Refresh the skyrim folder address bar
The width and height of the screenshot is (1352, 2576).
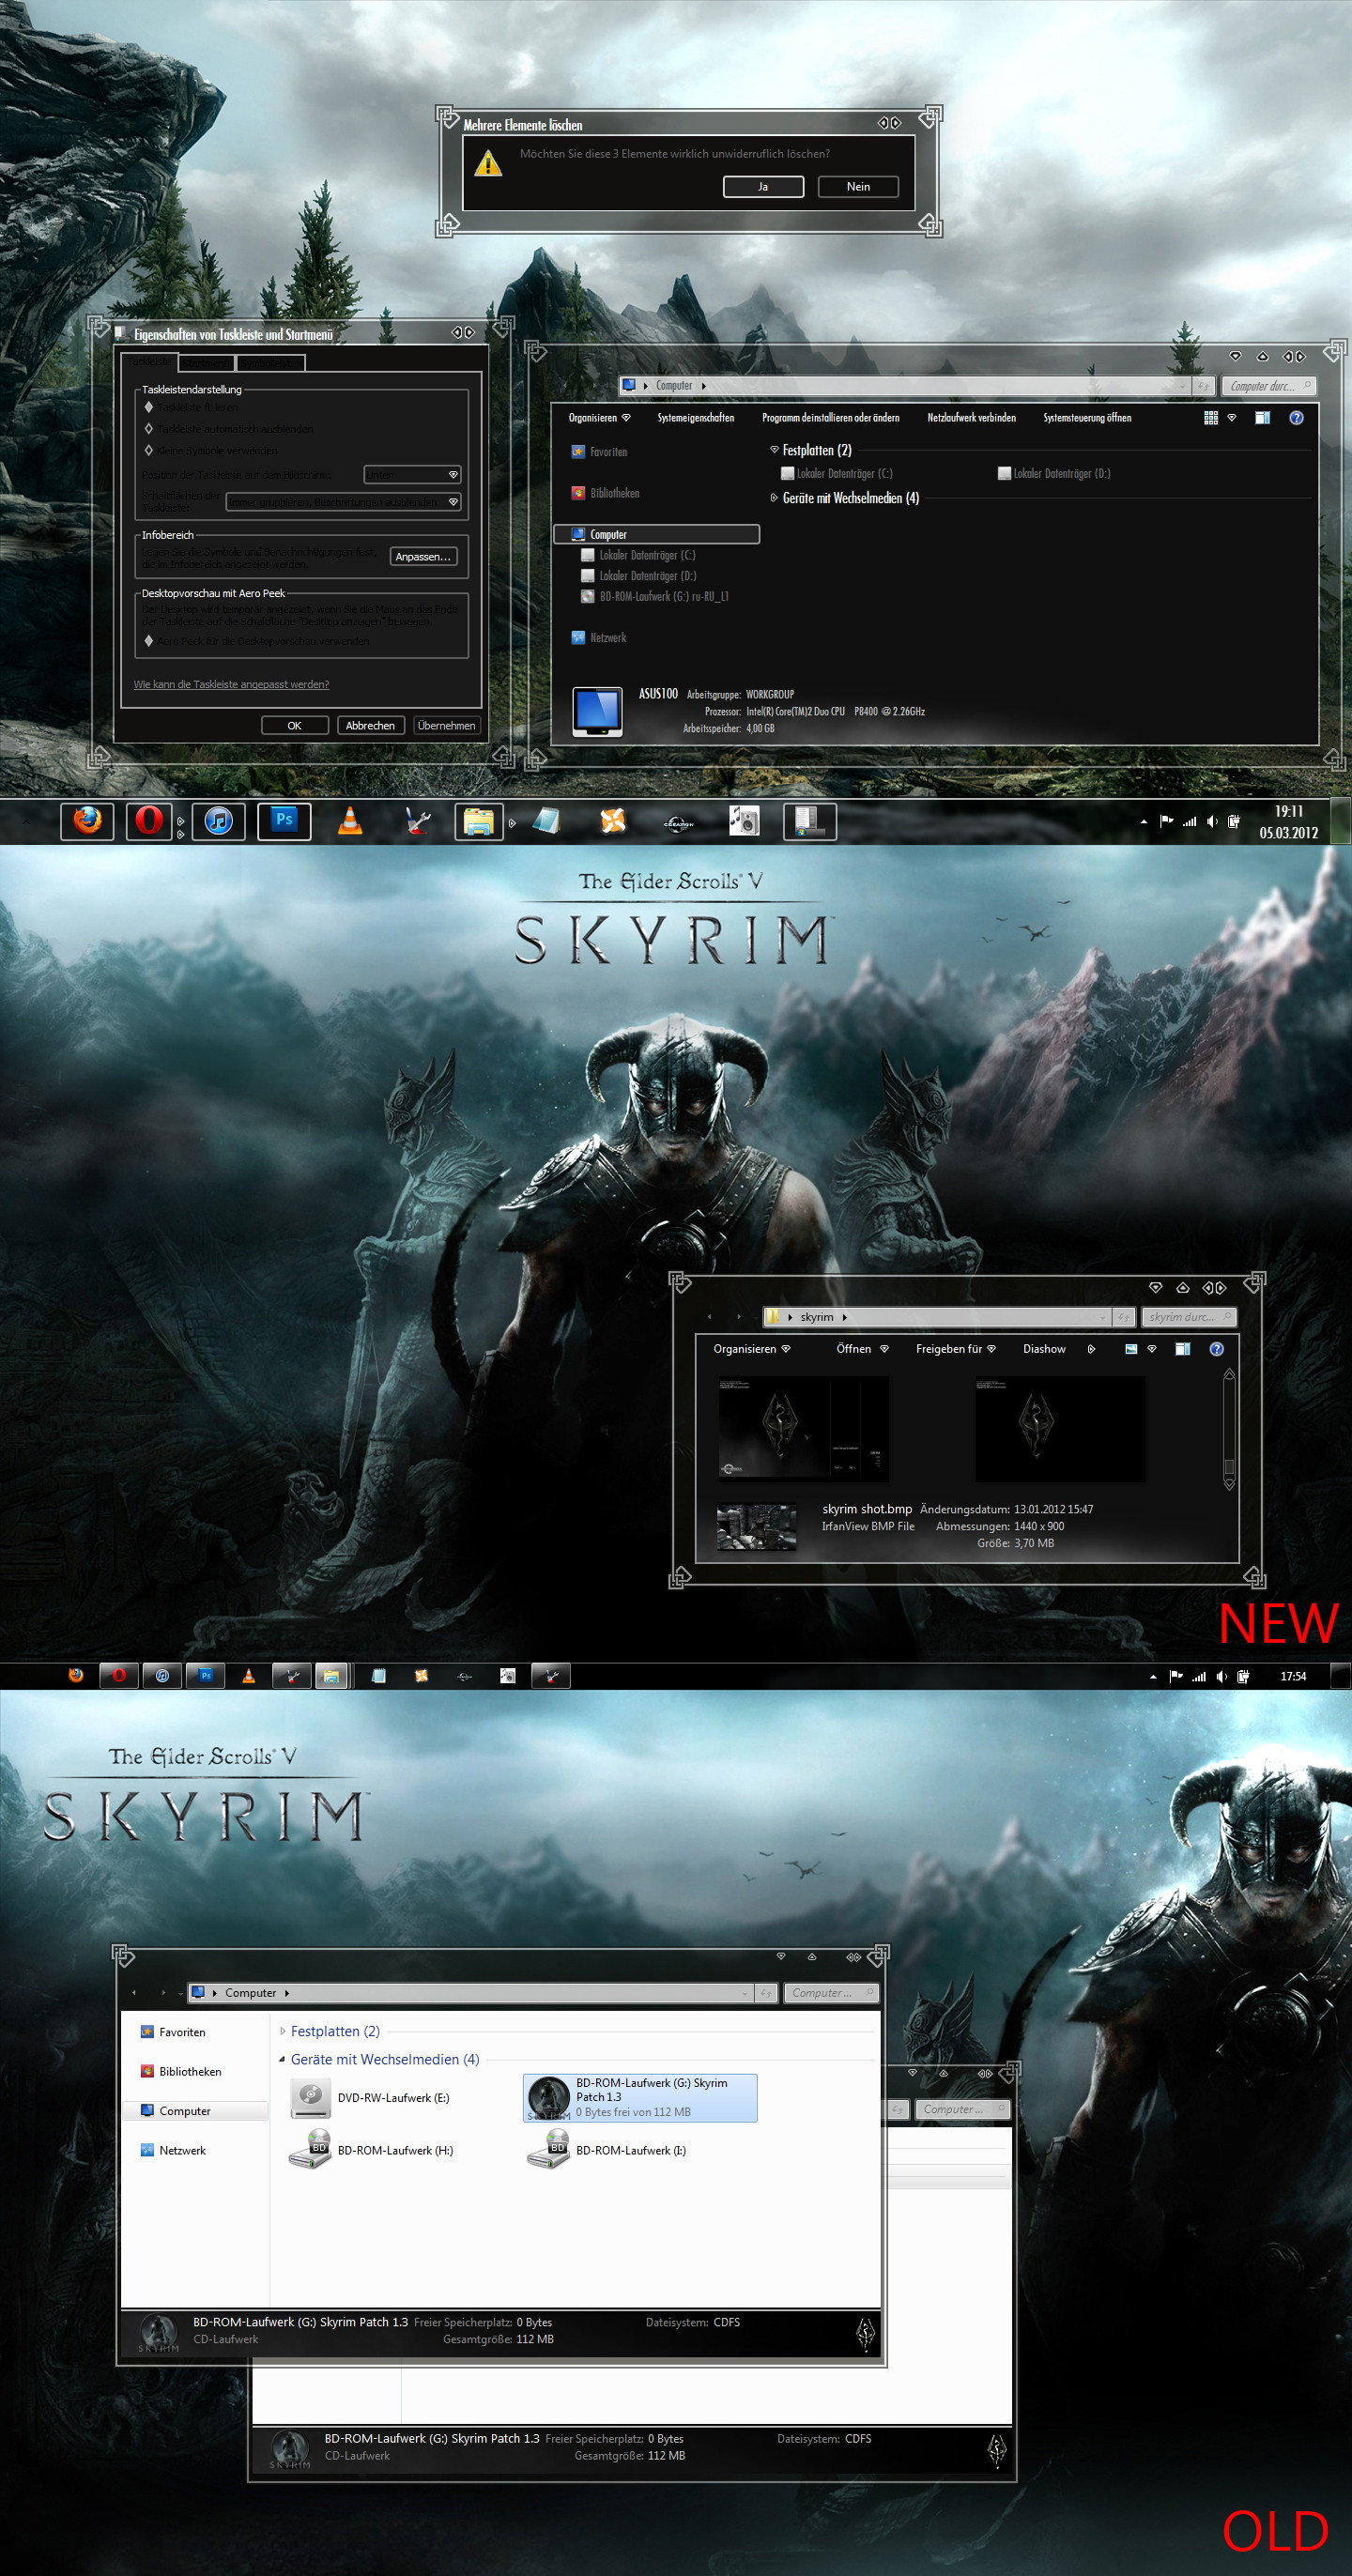1124,1317
